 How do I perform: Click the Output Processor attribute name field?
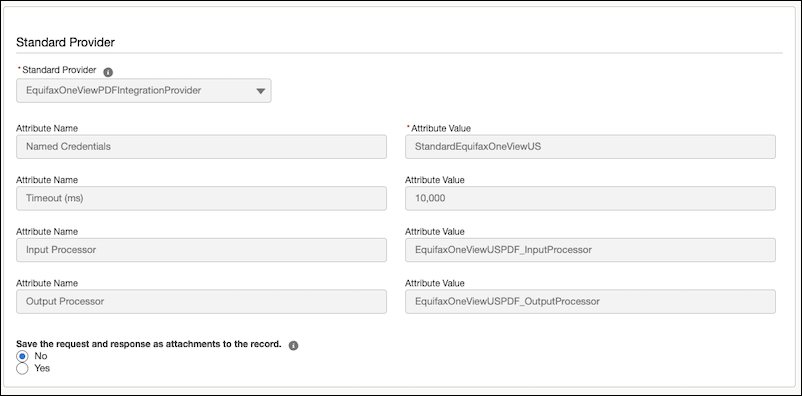pos(202,302)
